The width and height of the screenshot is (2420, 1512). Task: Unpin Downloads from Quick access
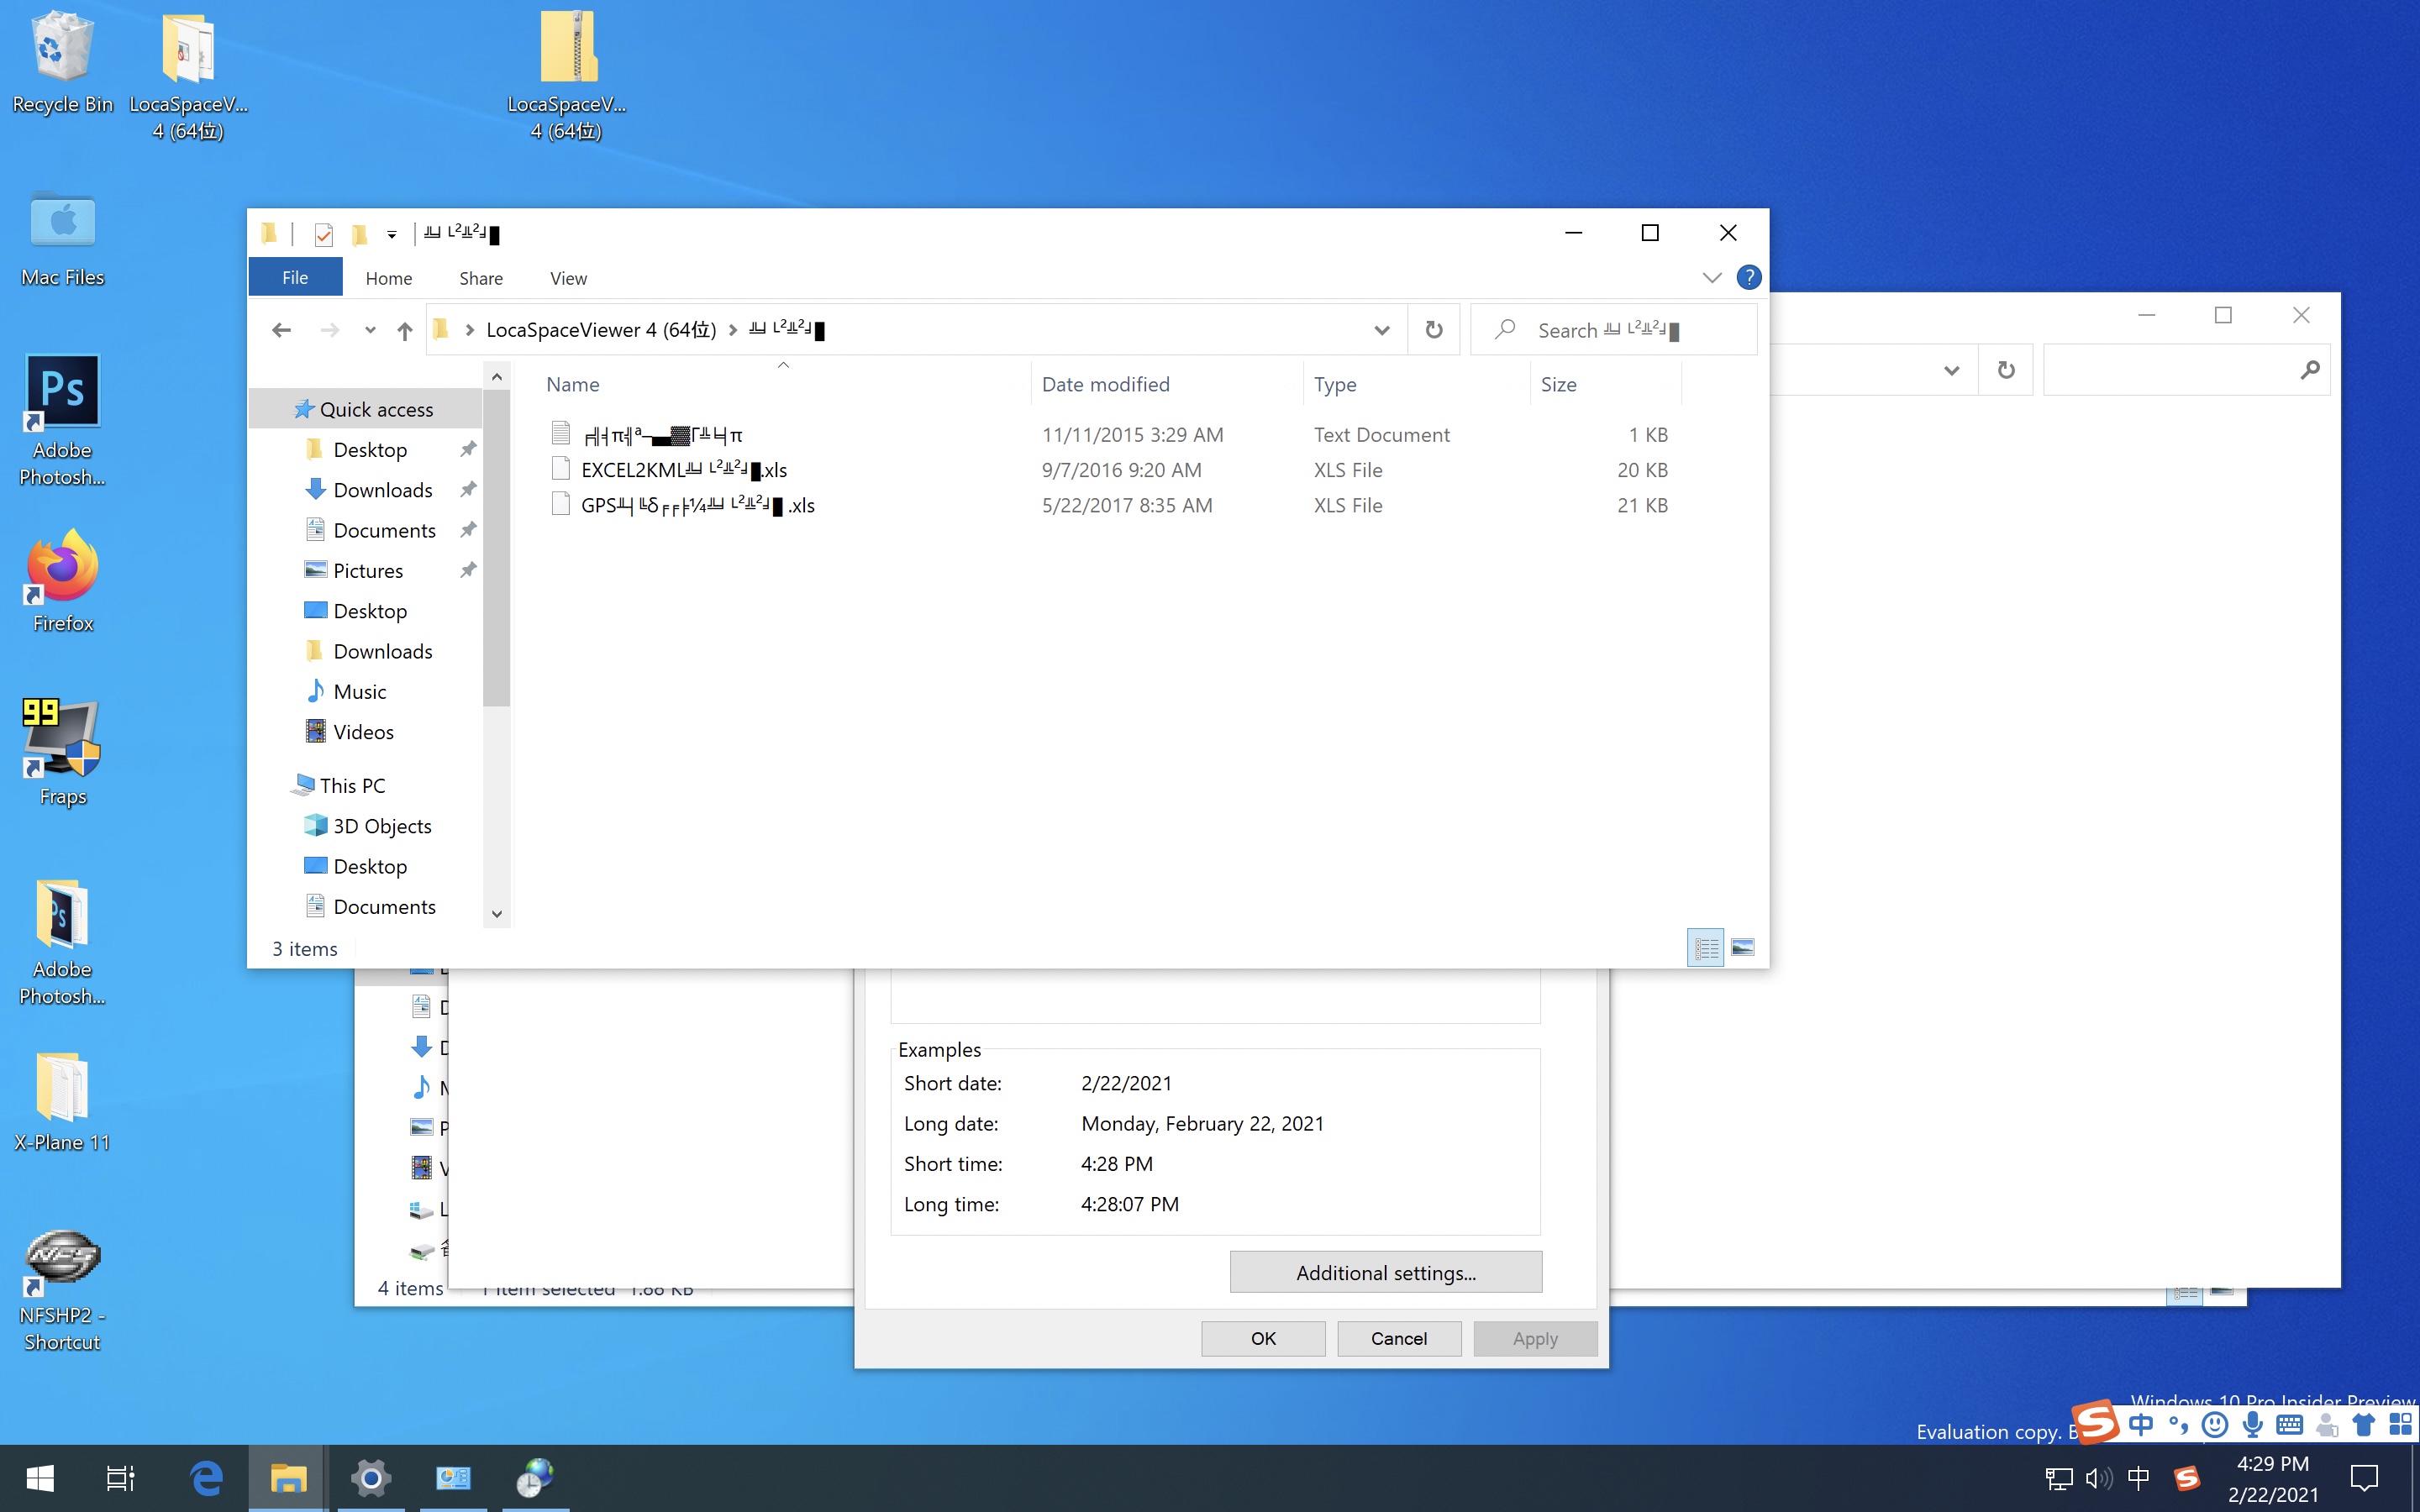coord(468,489)
